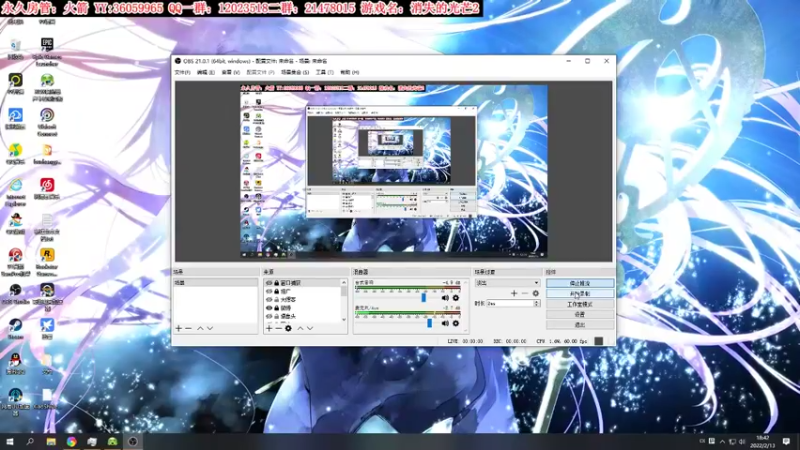Open 设置 settings button in Controls

[x=580, y=314]
